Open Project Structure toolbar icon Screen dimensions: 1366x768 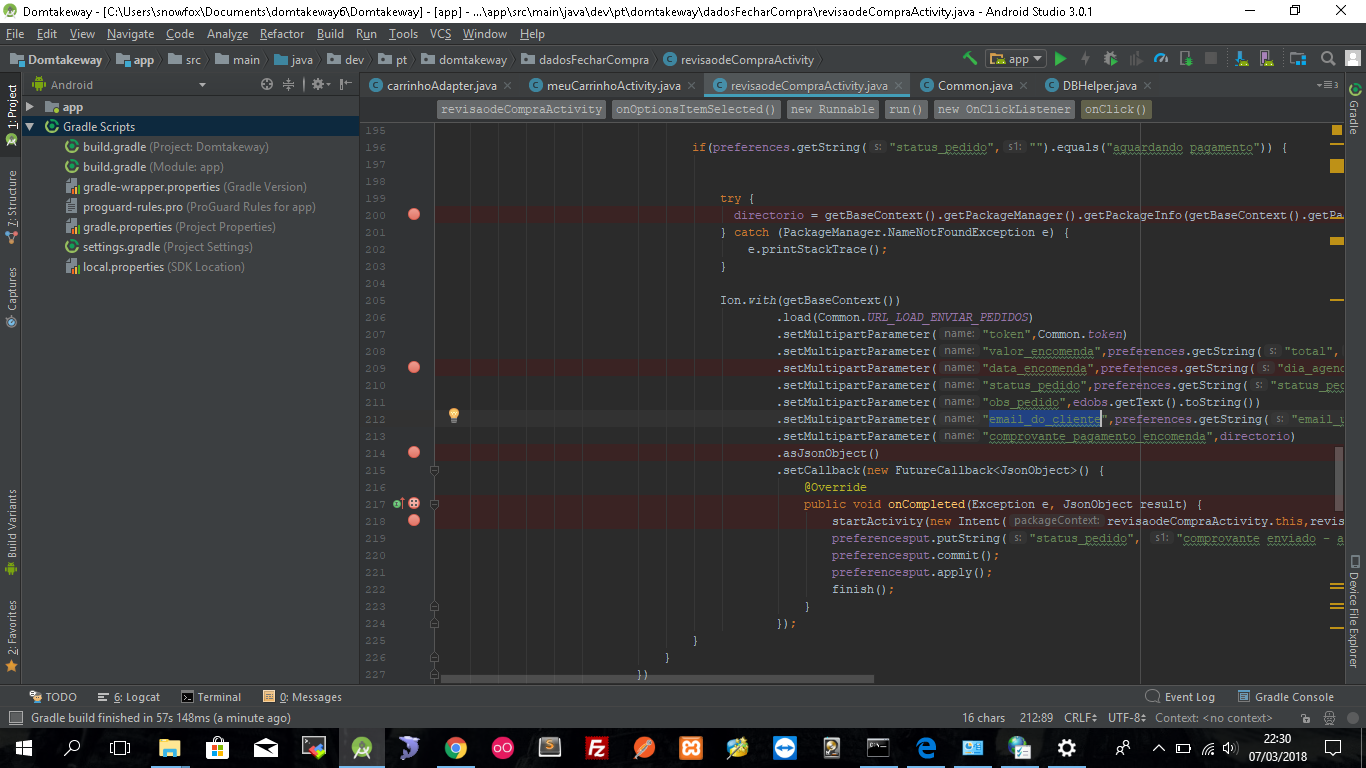coord(1298,59)
